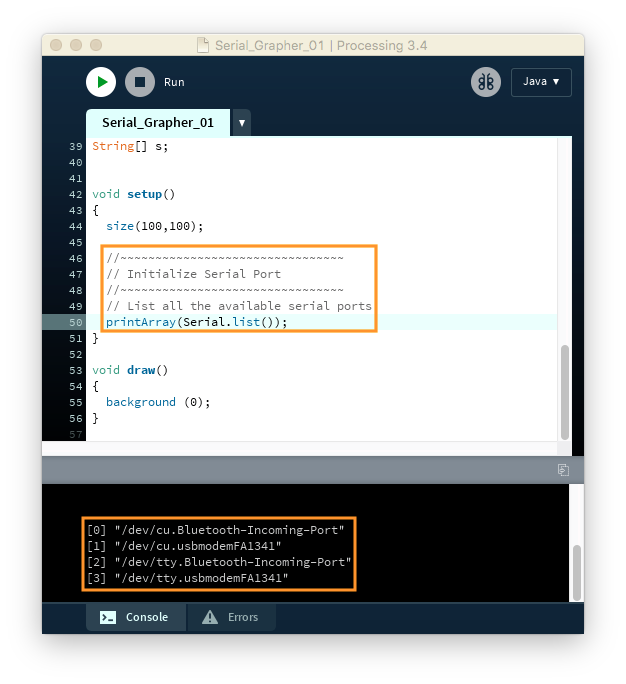Click the "String[] s;" declaration line

pos(130,146)
